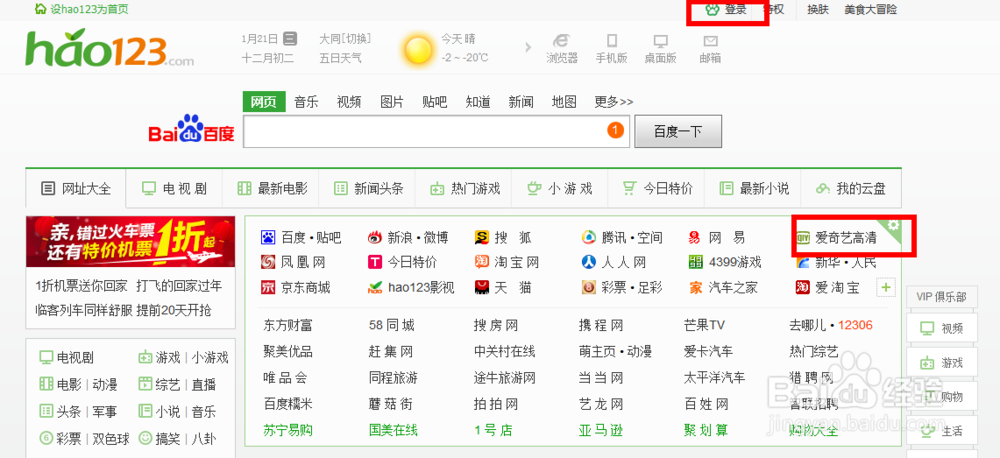Switch to the 我的云盘 navigation tab
The height and width of the screenshot is (458, 1000).
pyautogui.click(x=850, y=188)
